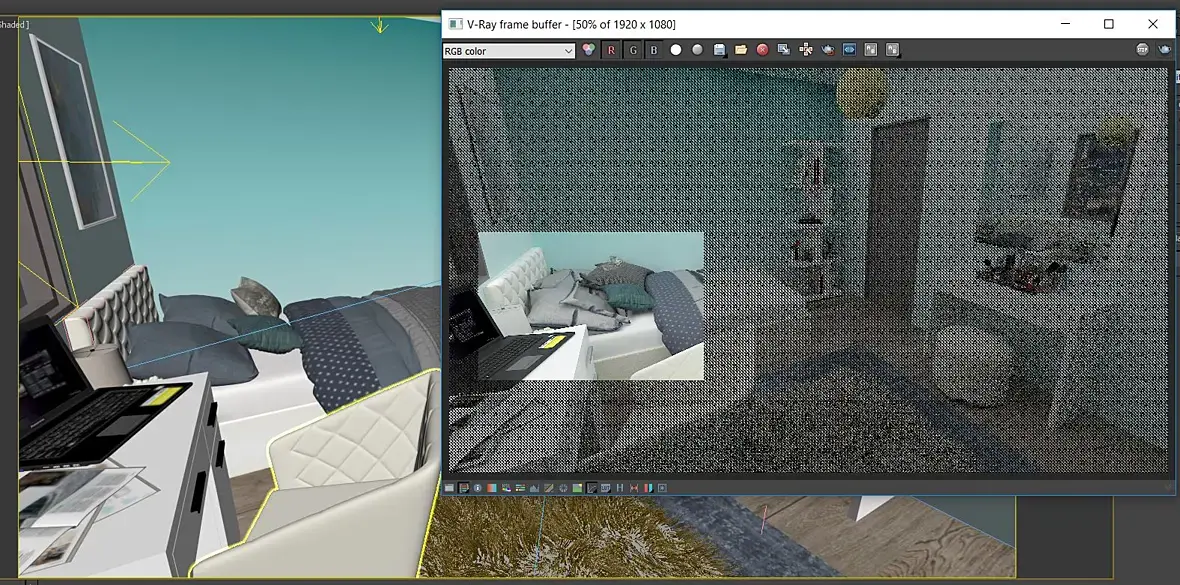The image size is (1180, 585).
Task: Show pixel information icon
Action: pos(477,488)
